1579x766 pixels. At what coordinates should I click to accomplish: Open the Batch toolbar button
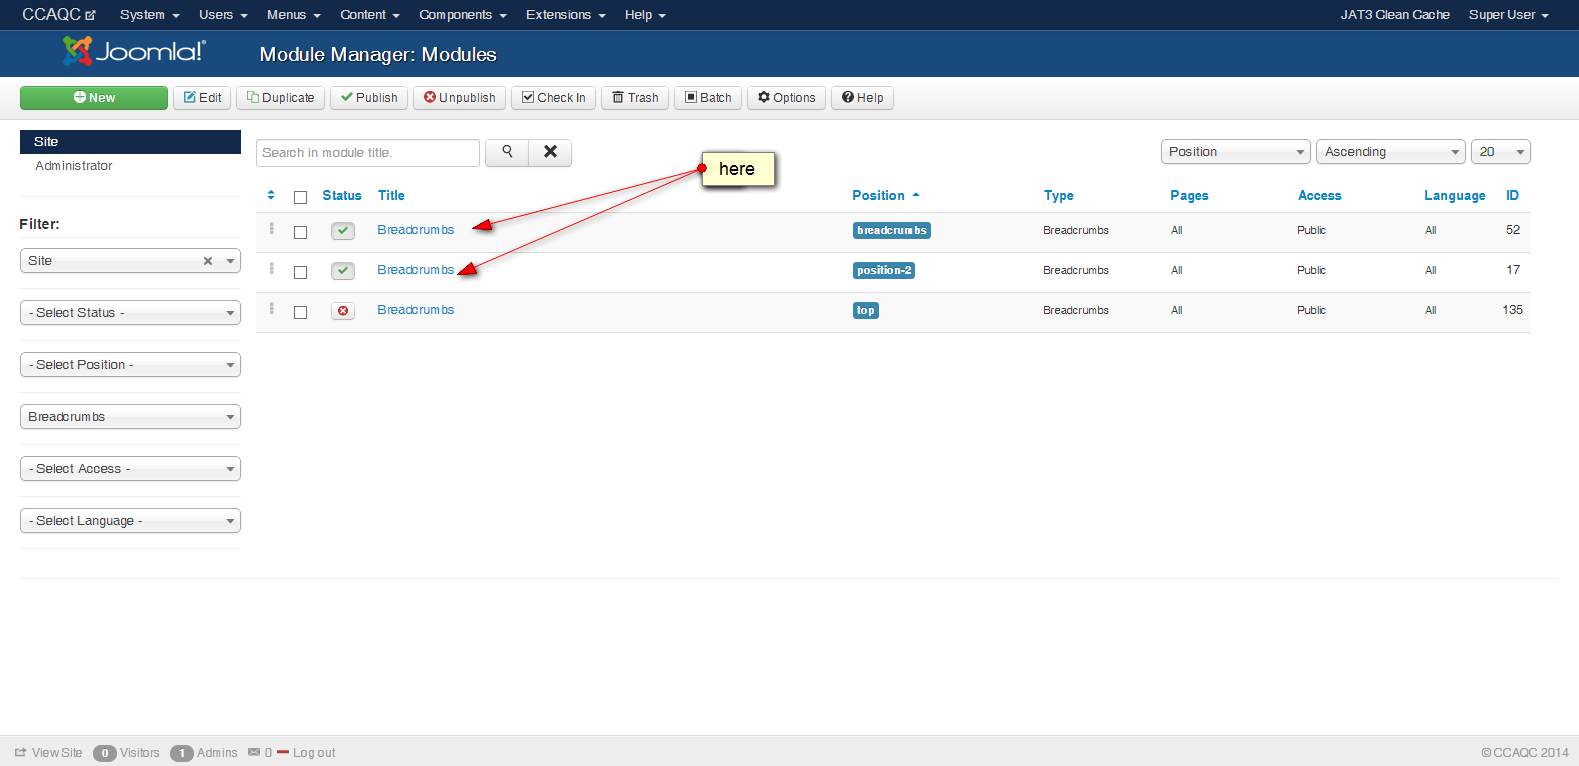tap(708, 98)
